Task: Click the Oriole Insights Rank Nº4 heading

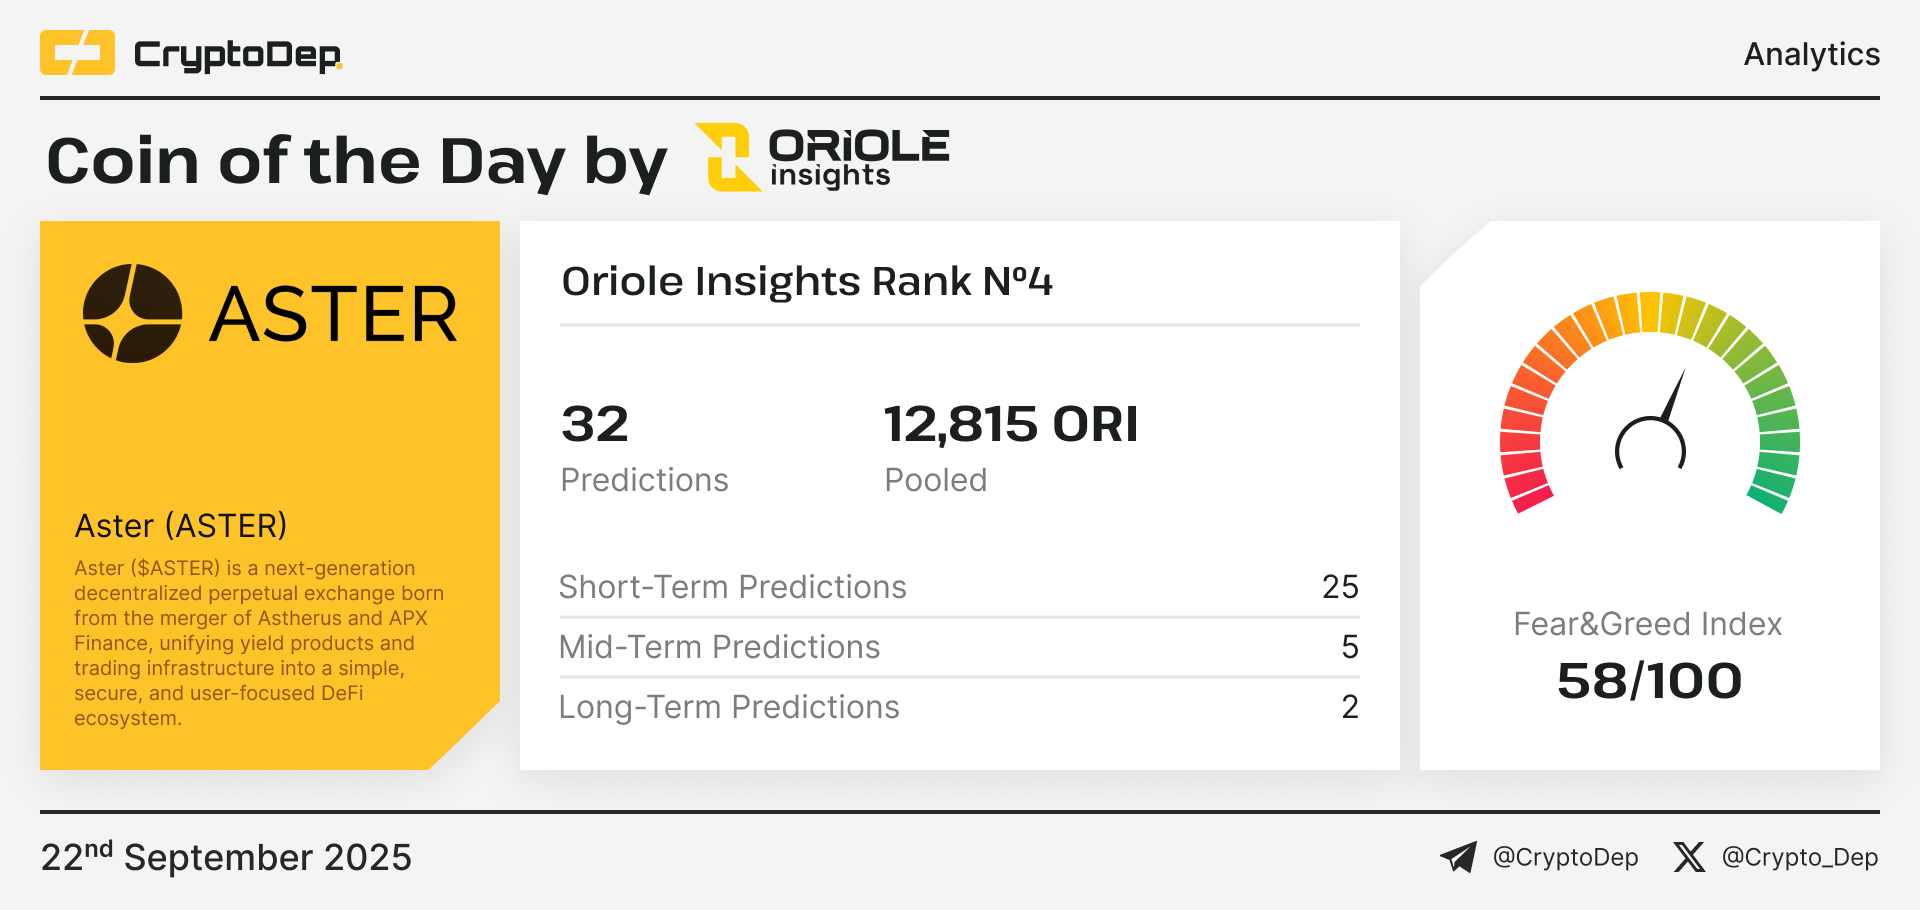Action: [807, 281]
